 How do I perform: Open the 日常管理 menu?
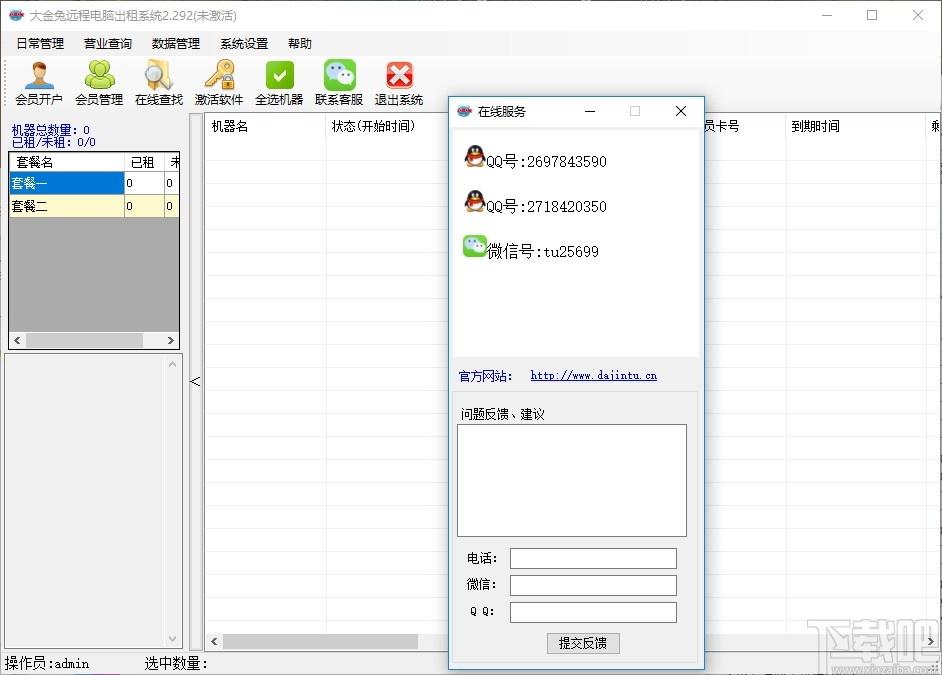click(x=40, y=43)
